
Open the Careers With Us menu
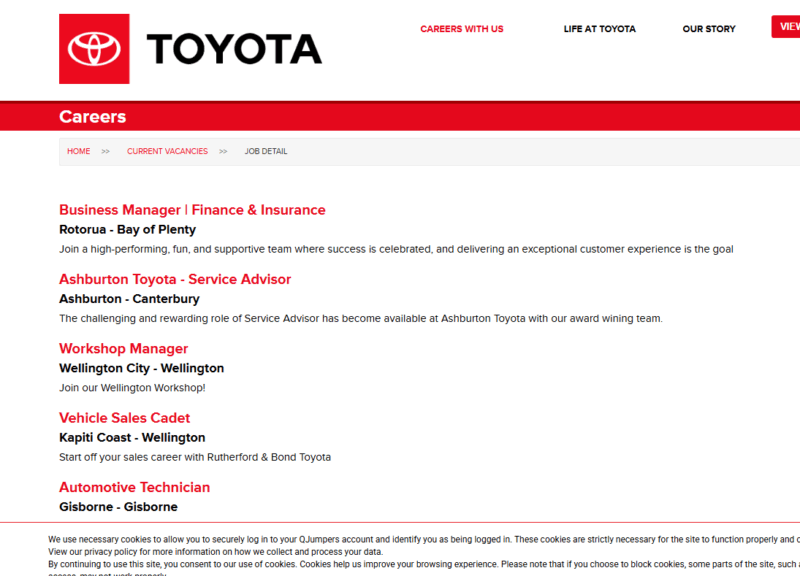coord(462,29)
